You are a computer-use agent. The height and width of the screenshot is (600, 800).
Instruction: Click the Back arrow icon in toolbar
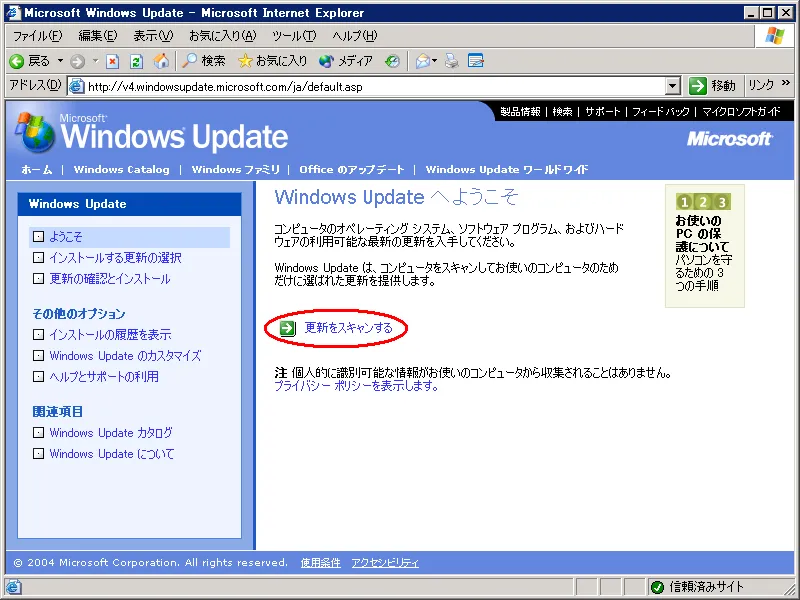point(16,61)
